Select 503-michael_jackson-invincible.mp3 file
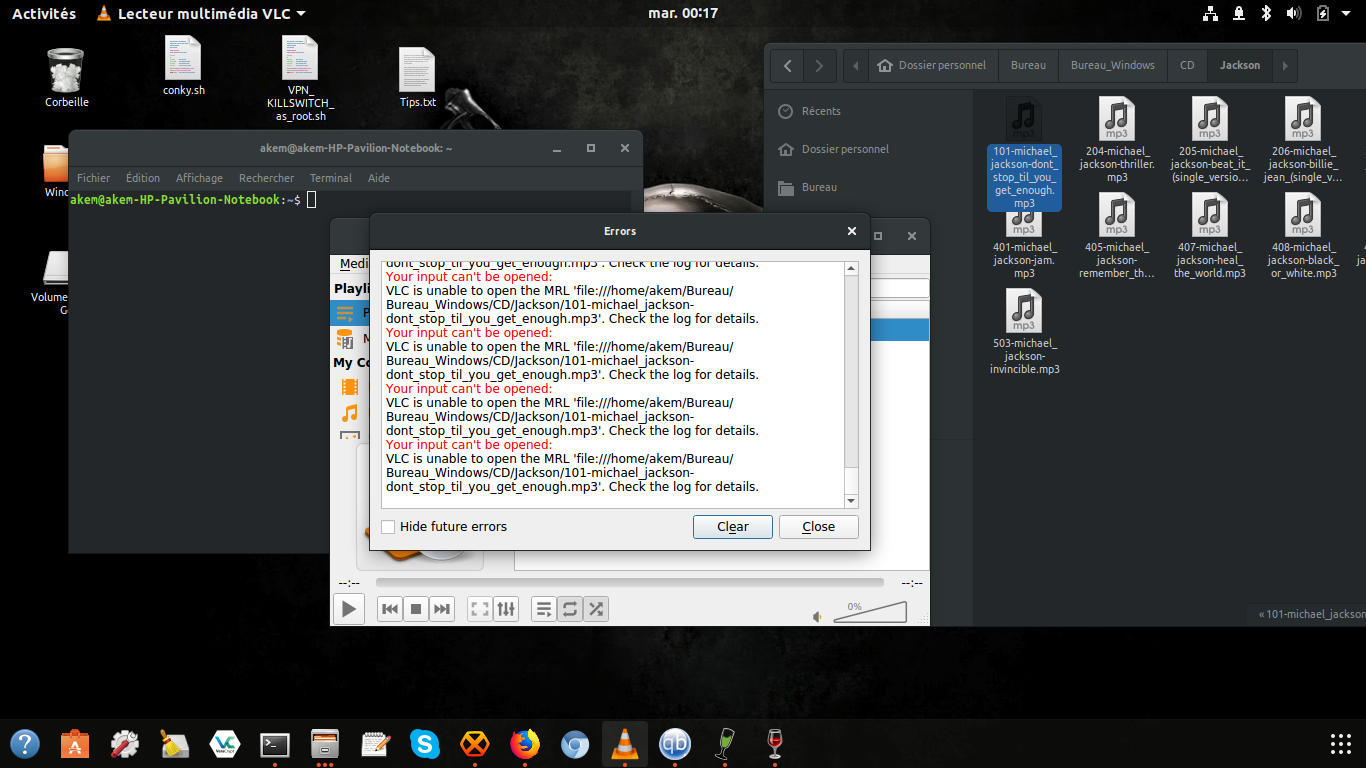 pyautogui.click(x=1024, y=332)
